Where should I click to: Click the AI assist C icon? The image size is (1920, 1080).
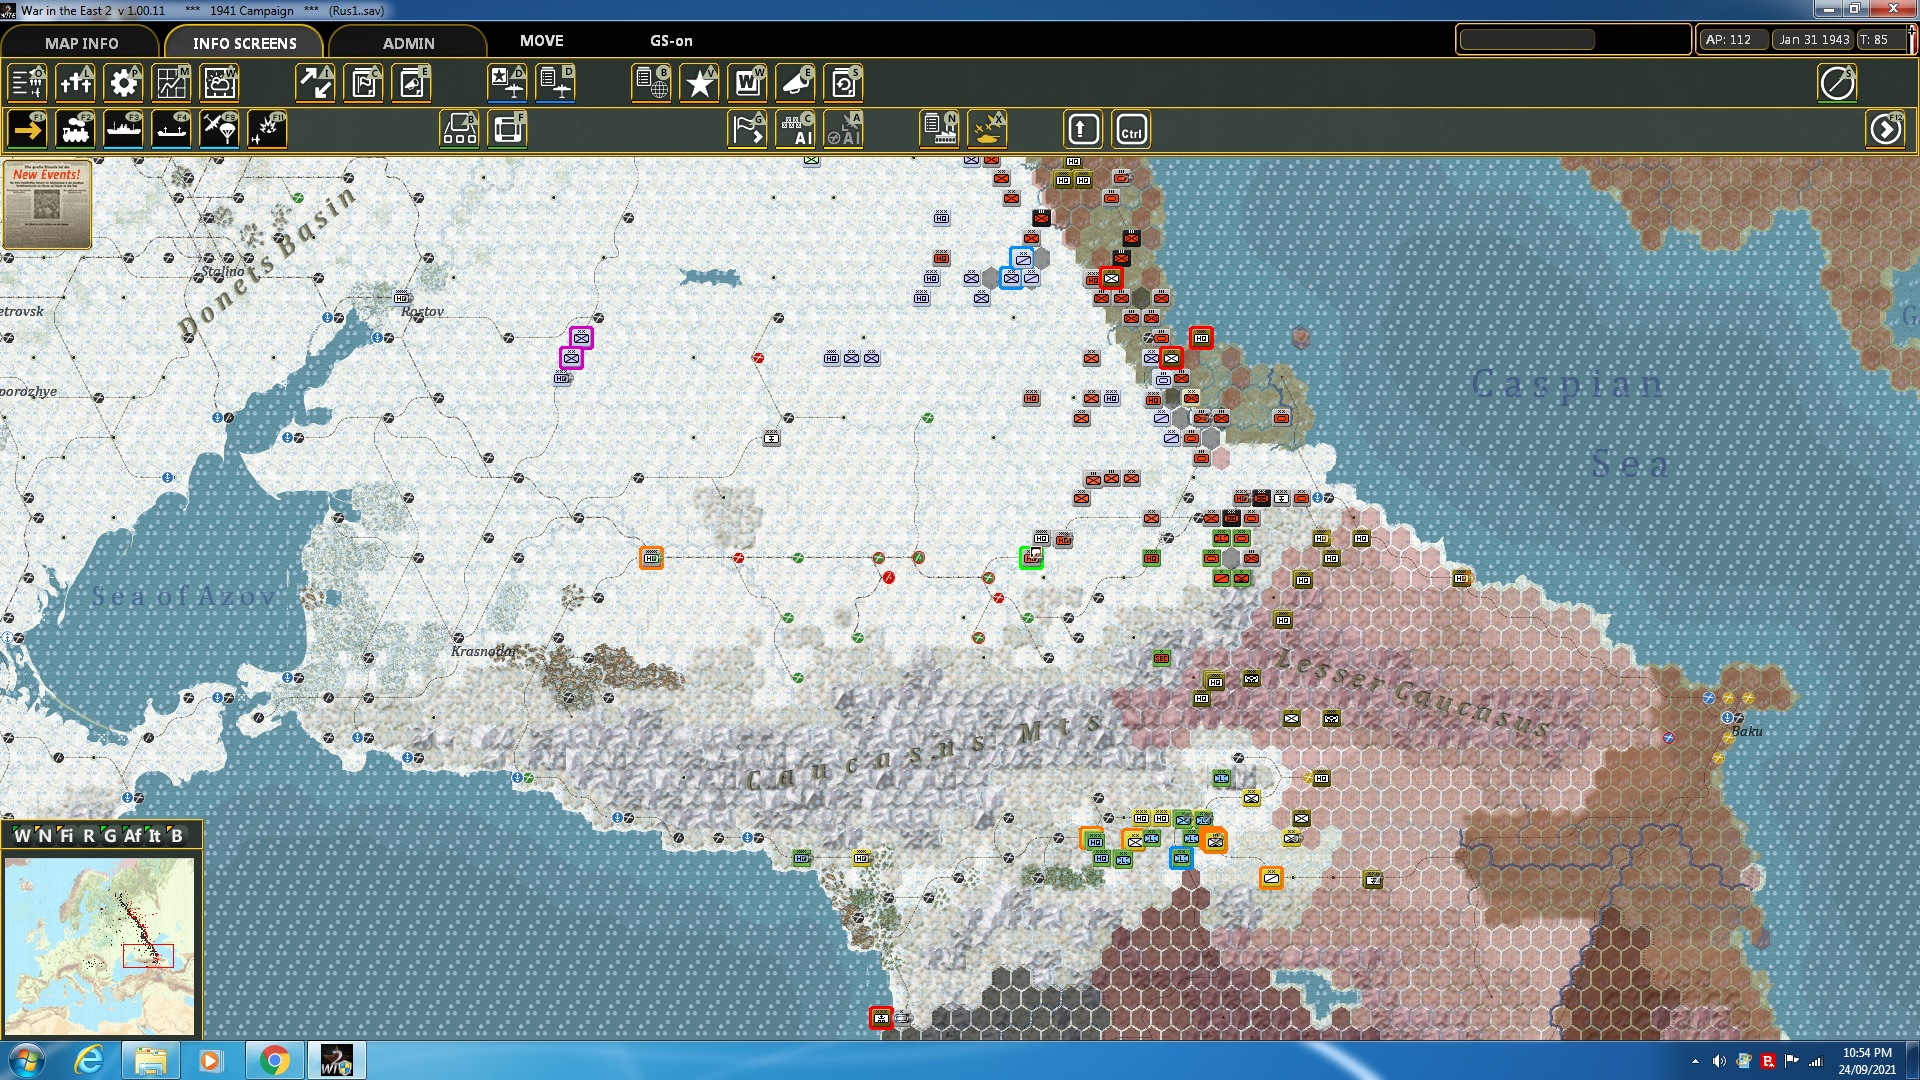coord(796,130)
